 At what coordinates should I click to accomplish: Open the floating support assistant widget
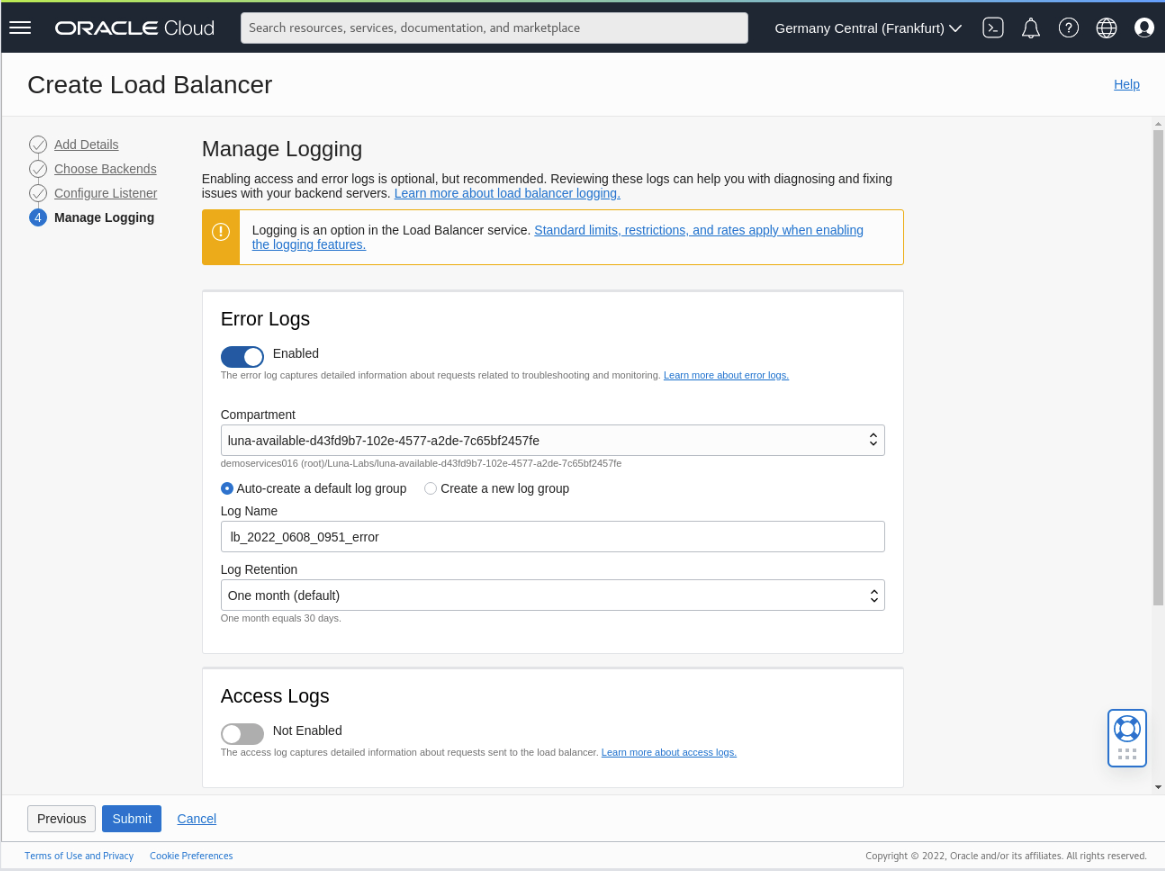coord(1127,737)
